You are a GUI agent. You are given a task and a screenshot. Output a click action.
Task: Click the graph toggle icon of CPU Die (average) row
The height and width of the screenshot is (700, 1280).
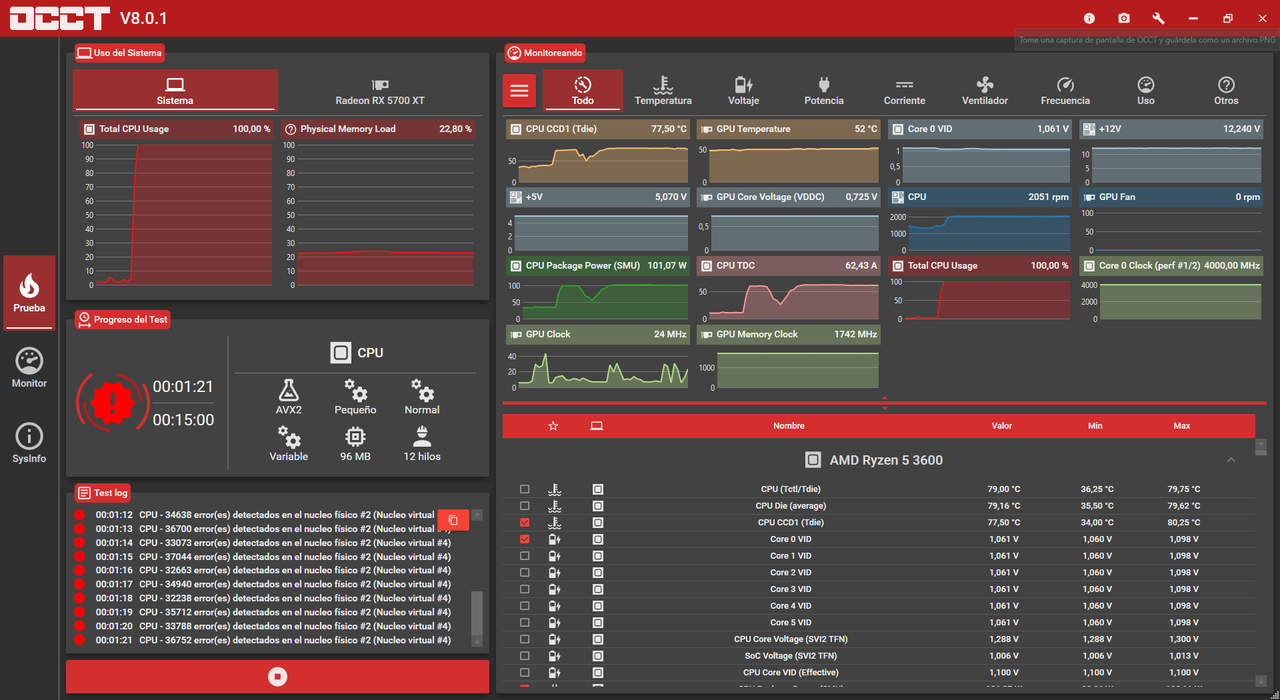598,506
